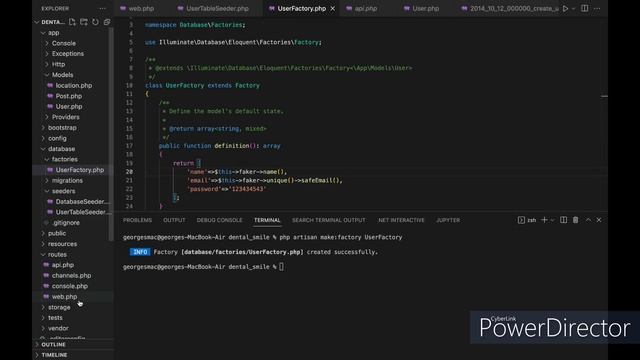Open the Debug Console tab
Screen dimensions: 640x360
pos(220,220)
